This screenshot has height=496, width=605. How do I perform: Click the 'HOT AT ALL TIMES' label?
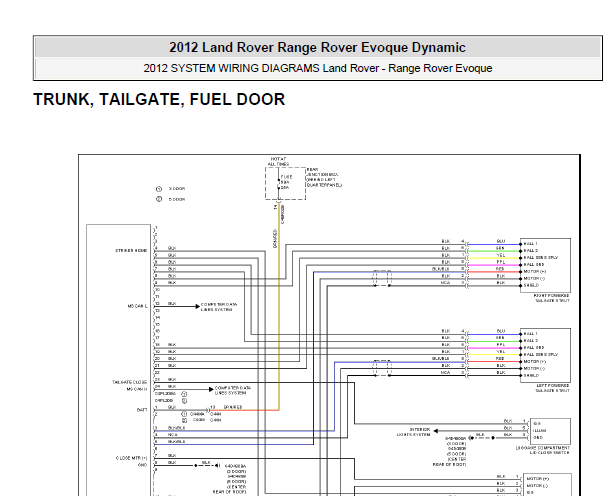[279, 161]
